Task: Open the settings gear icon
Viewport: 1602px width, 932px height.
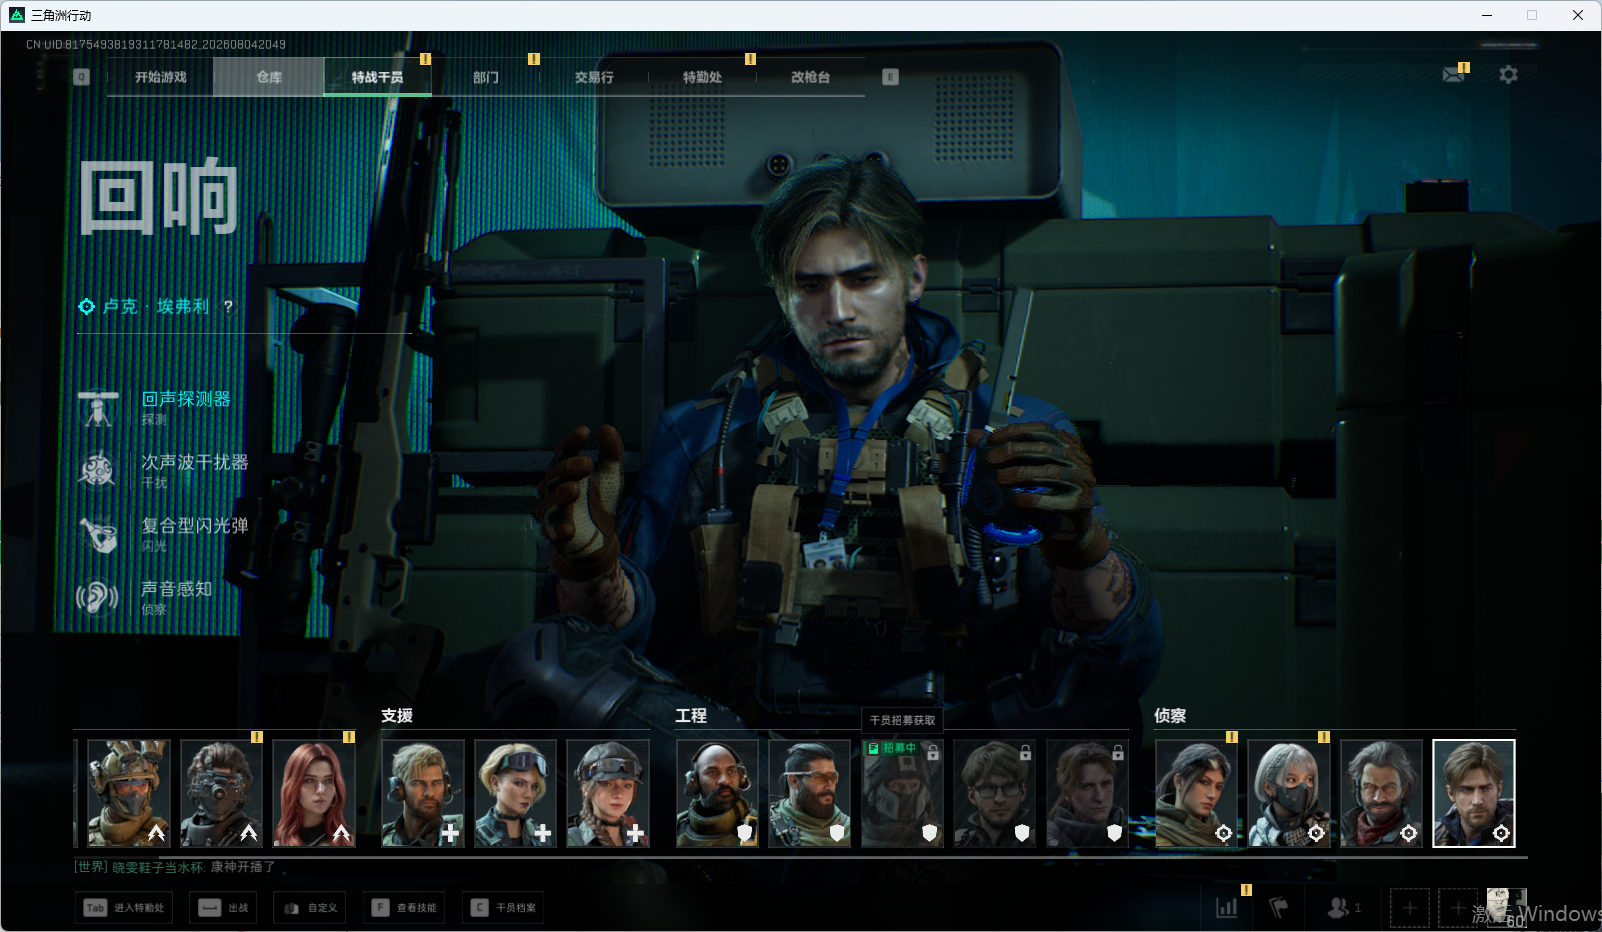Action: tap(1508, 75)
